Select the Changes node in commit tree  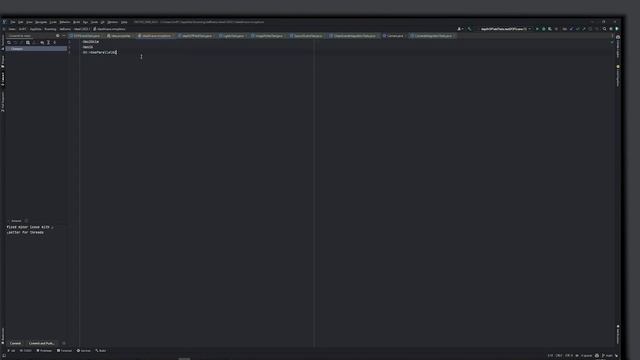37,49
